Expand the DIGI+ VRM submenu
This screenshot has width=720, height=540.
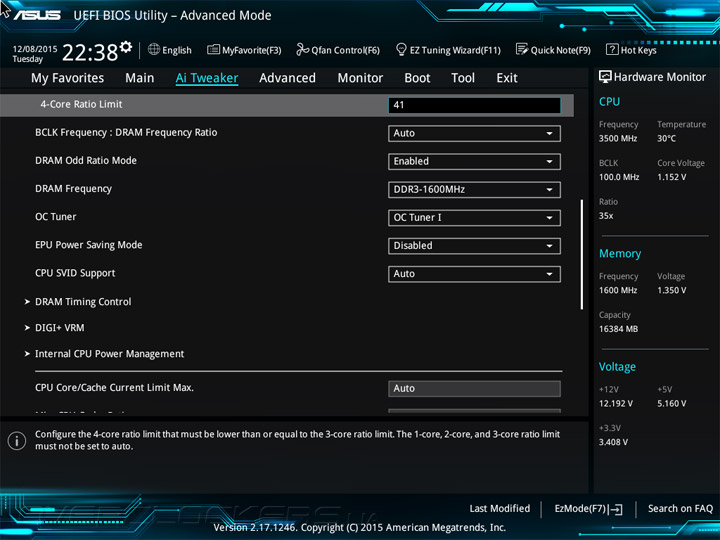click(x=60, y=328)
